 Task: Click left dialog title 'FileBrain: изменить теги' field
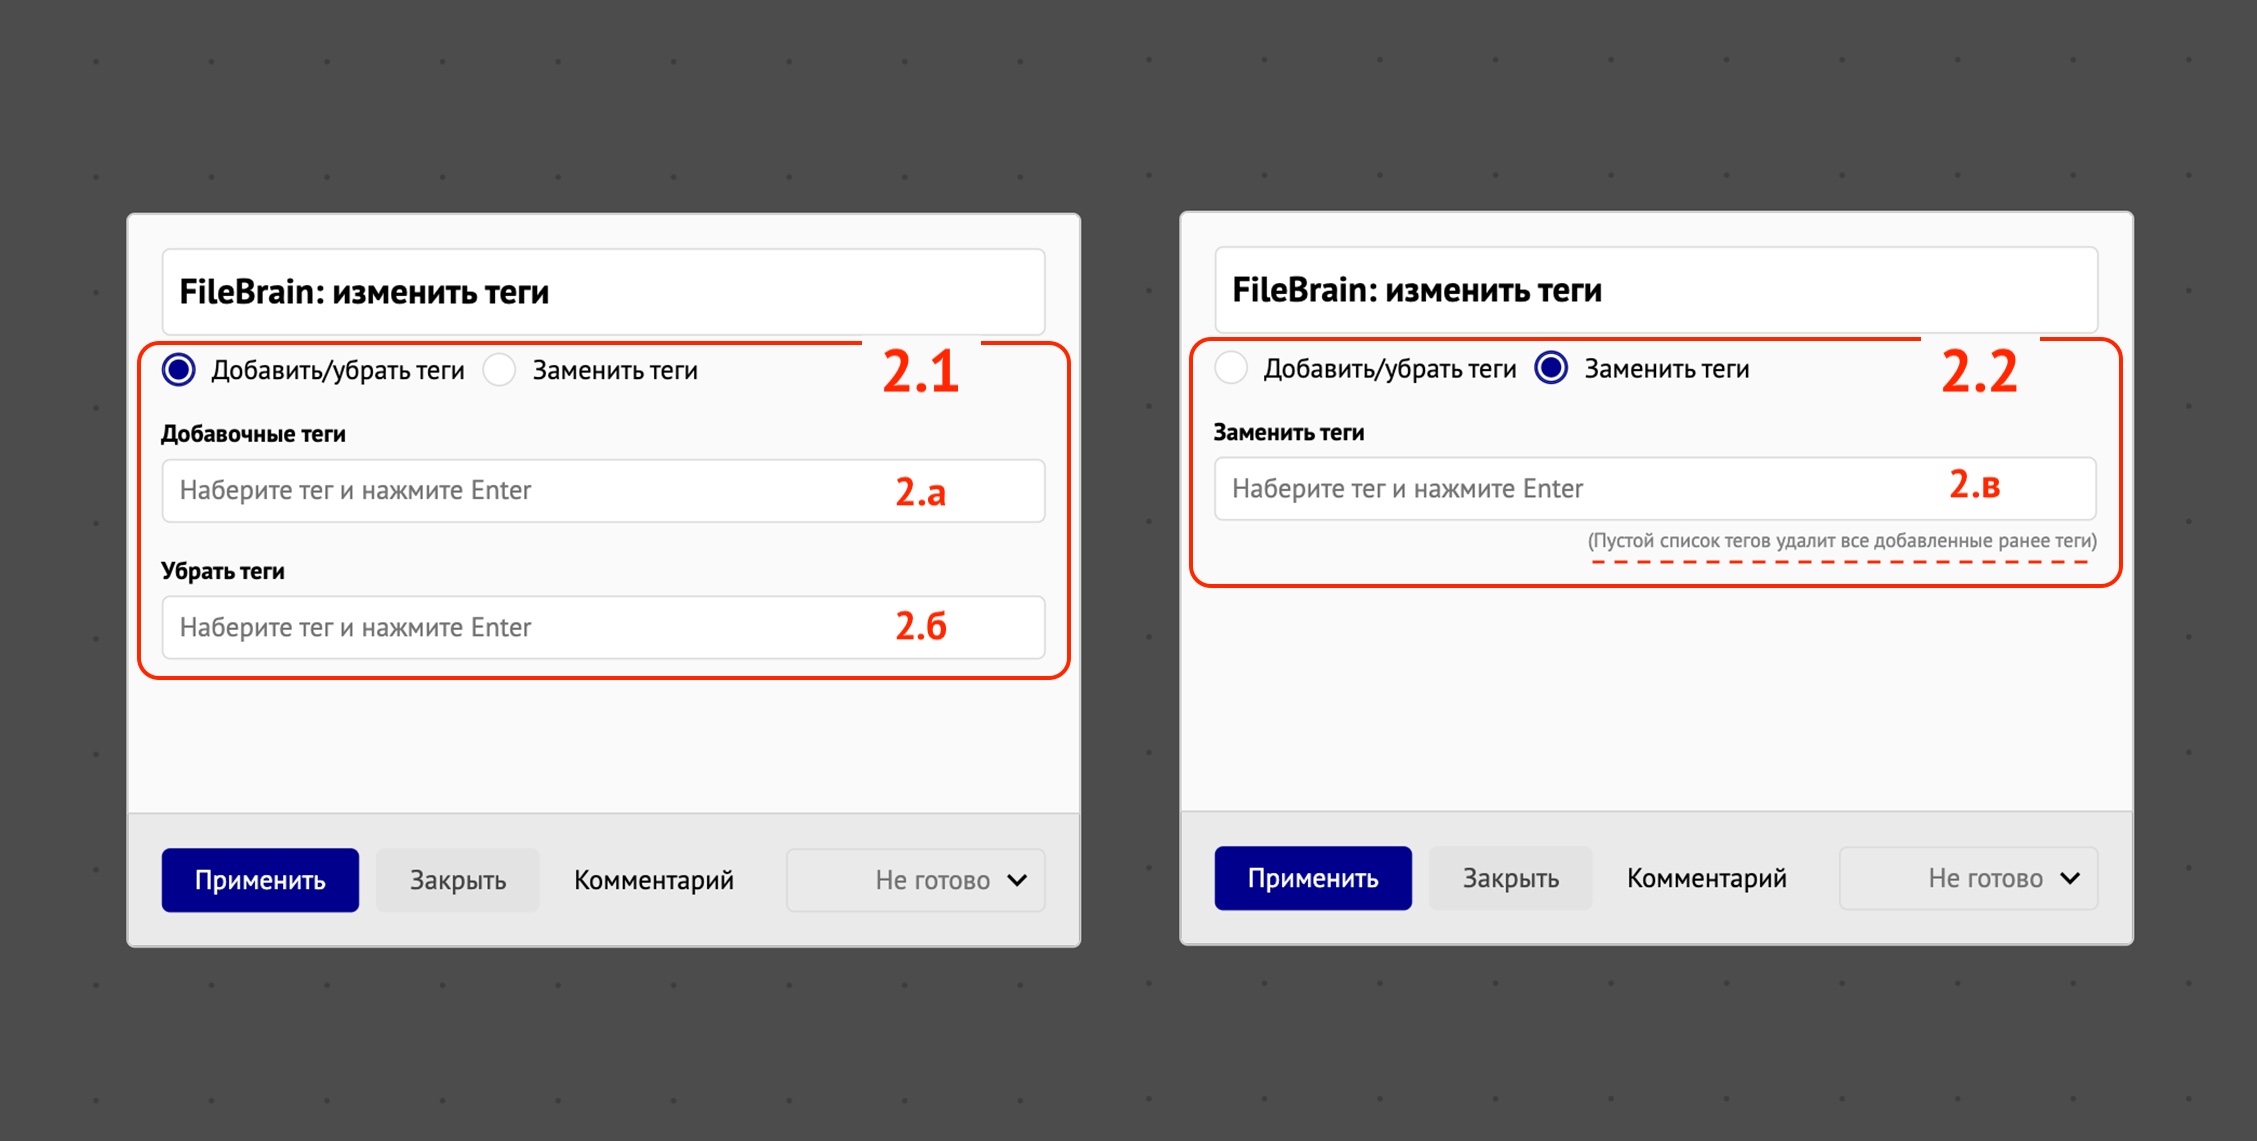(x=603, y=292)
